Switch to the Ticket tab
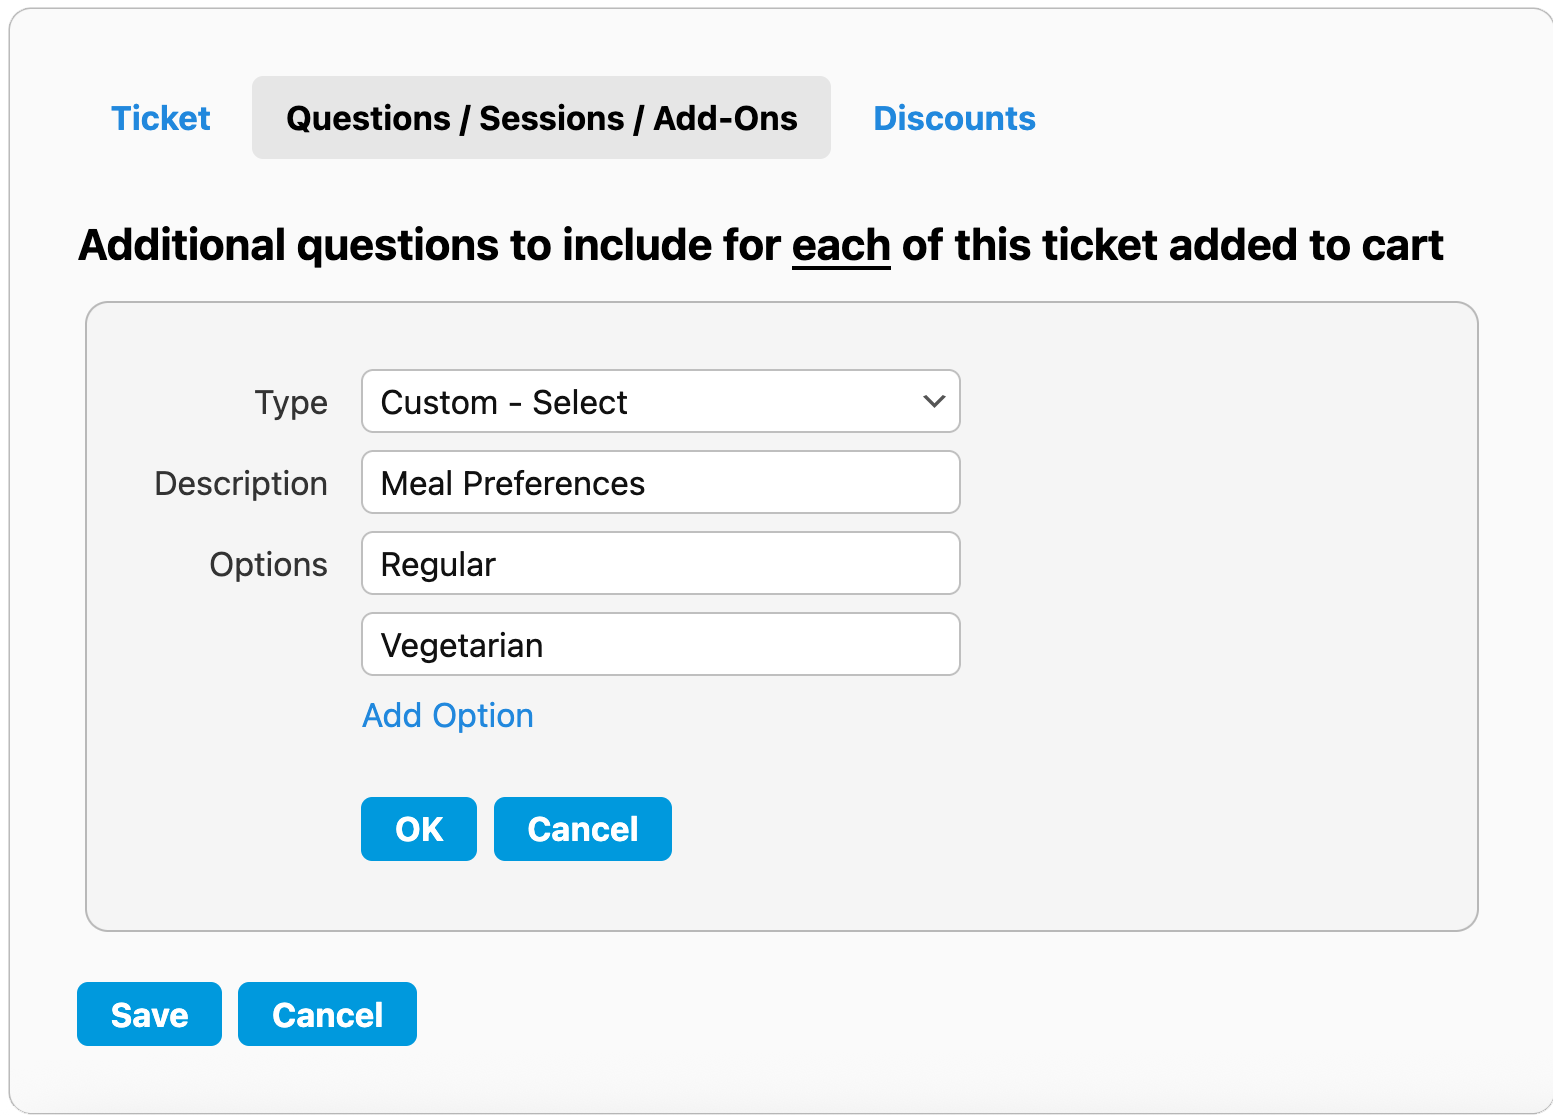This screenshot has height=1118, width=1553. point(160,118)
